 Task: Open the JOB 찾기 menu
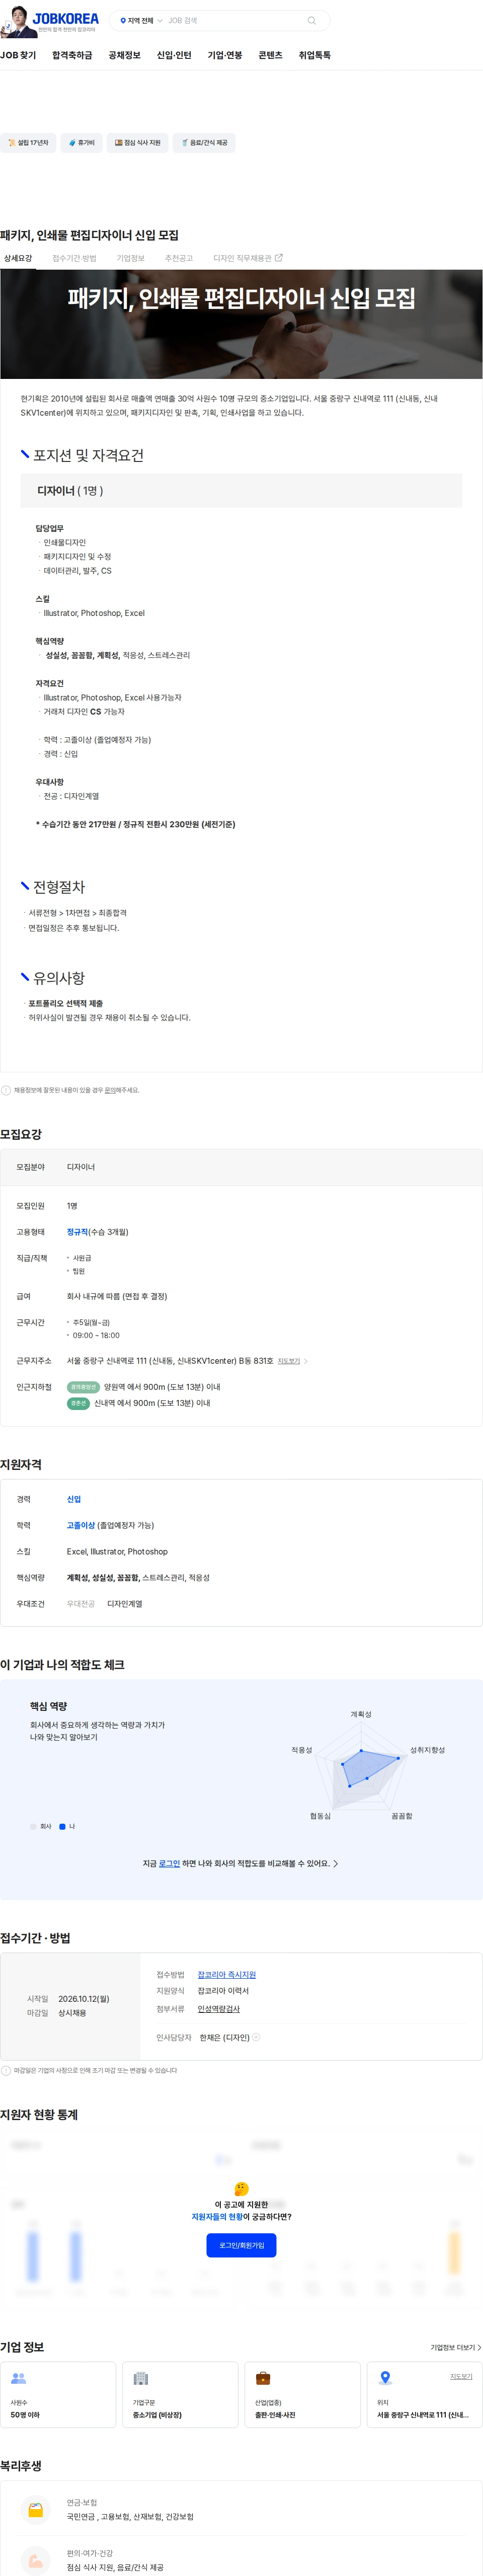pos(18,55)
